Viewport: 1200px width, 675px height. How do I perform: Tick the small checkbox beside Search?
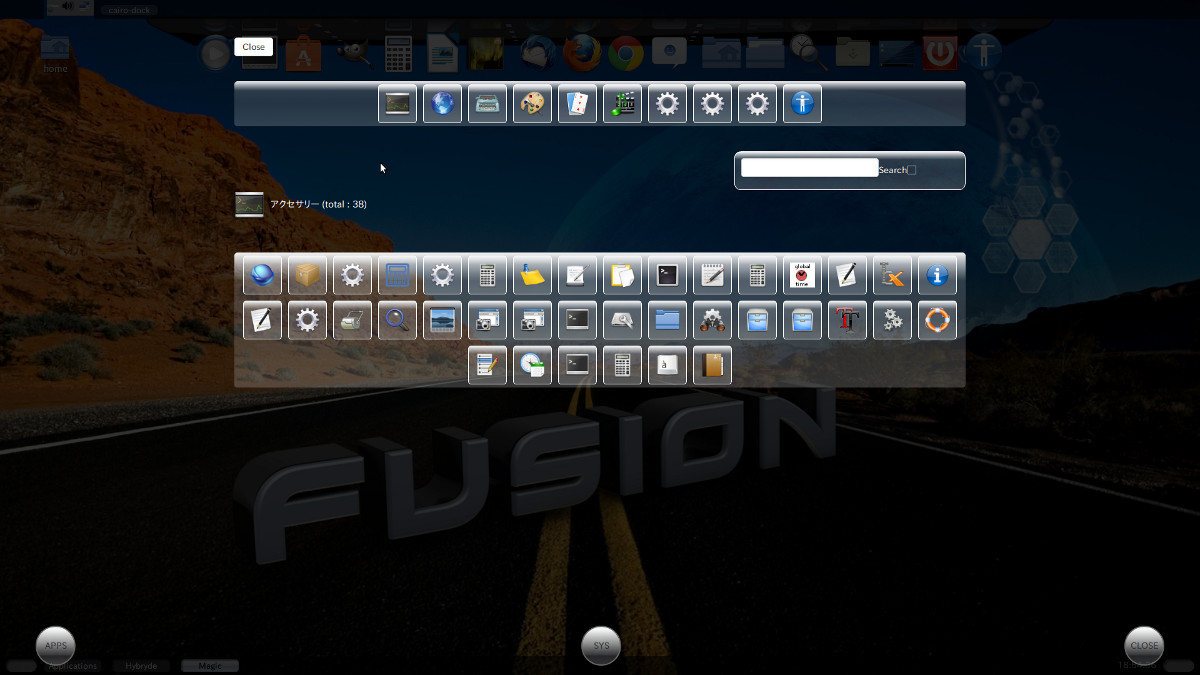click(911, 170)
